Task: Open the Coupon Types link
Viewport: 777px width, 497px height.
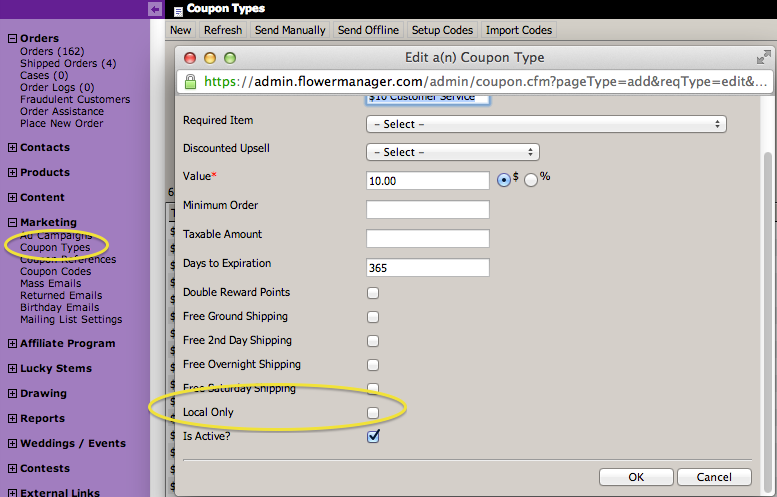Action: click(55, 247)
